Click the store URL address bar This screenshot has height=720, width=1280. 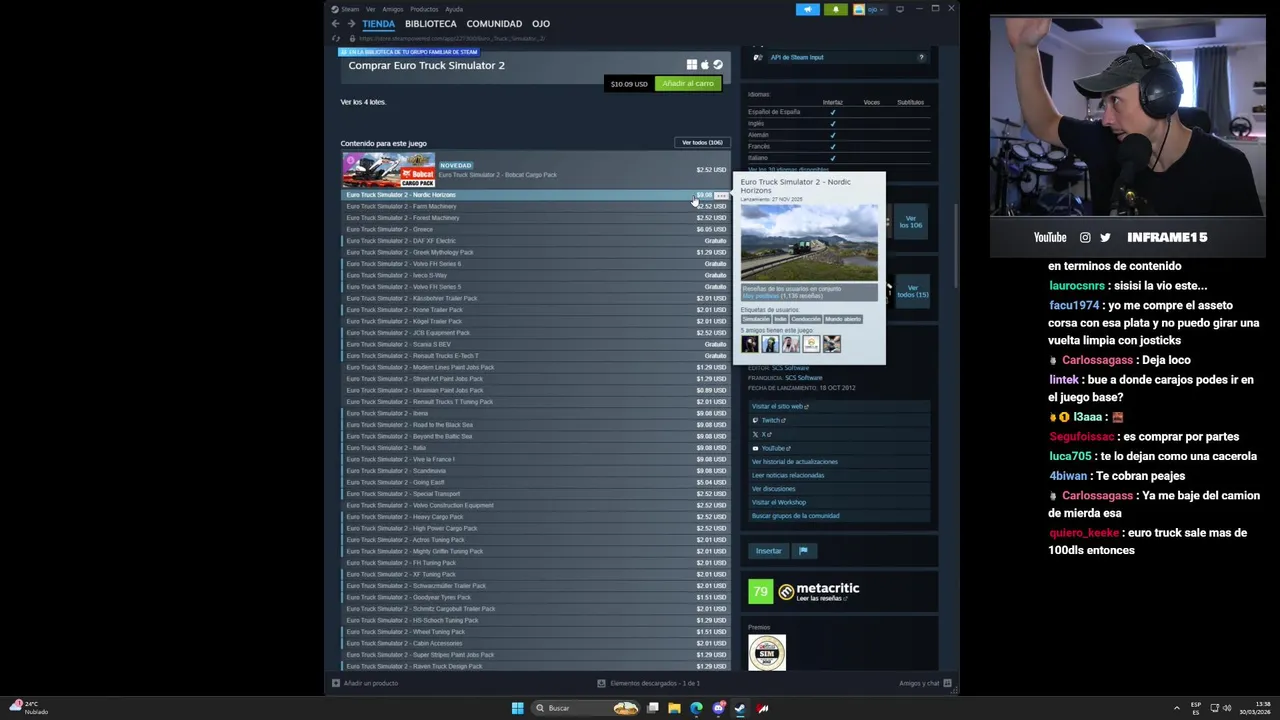tap(452, 39)
